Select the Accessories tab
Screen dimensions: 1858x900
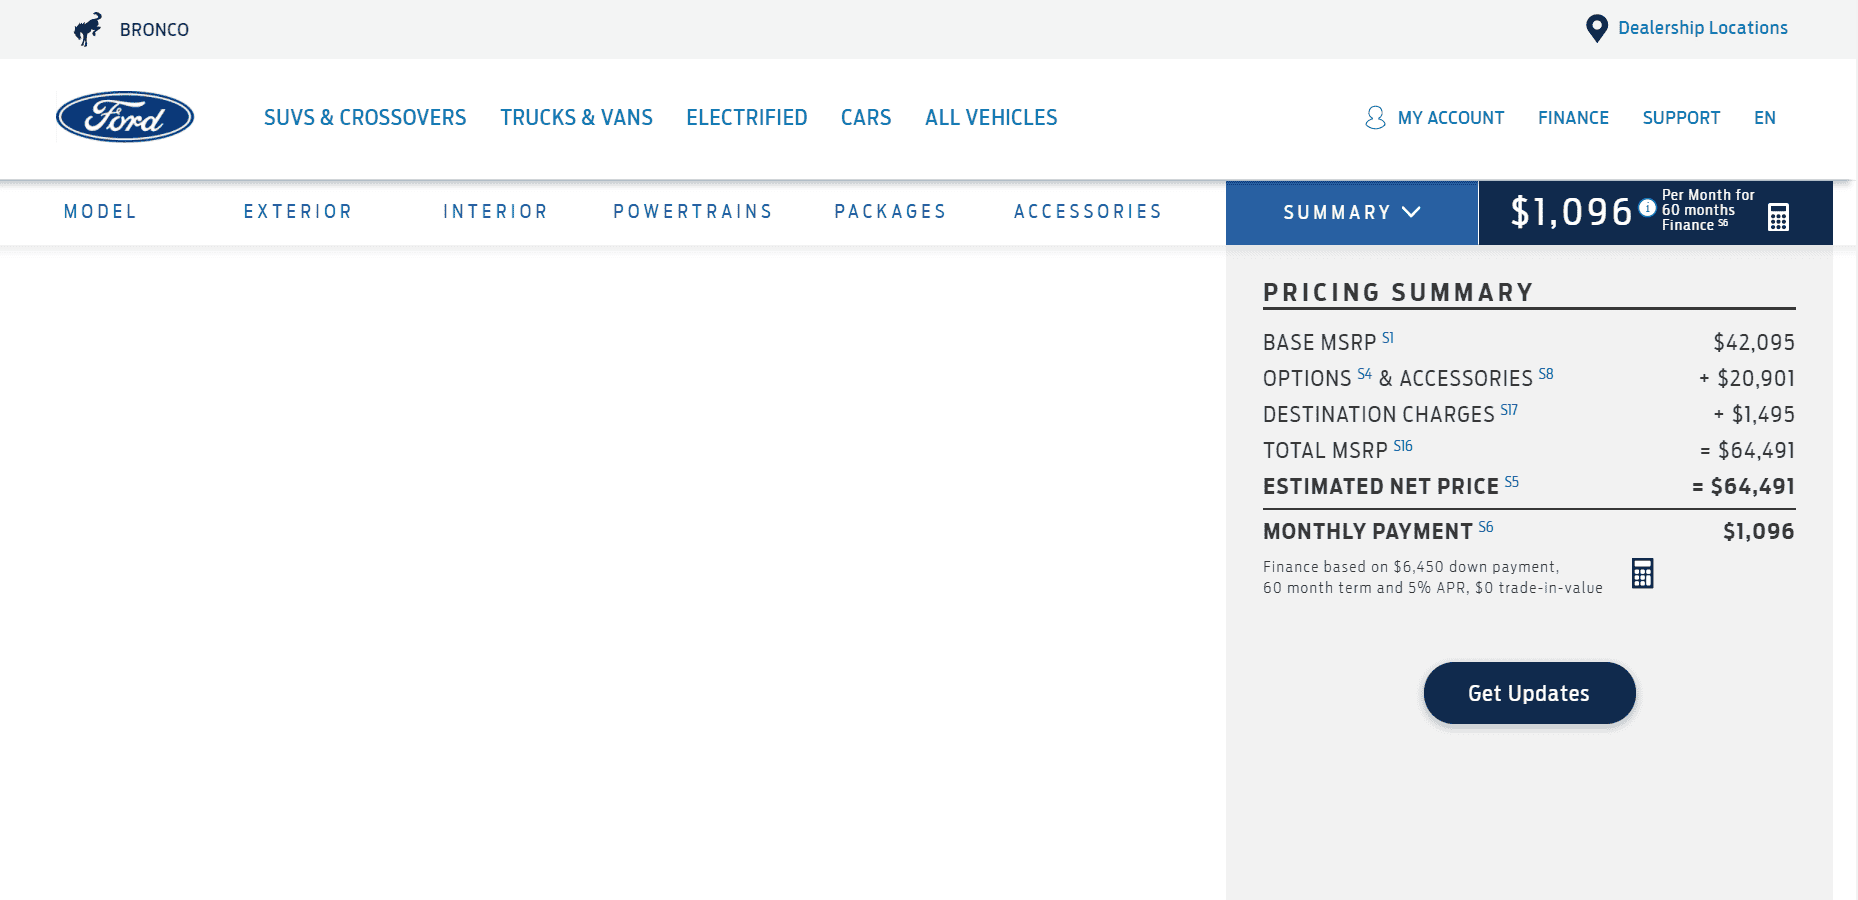[x=1088, y=212]
